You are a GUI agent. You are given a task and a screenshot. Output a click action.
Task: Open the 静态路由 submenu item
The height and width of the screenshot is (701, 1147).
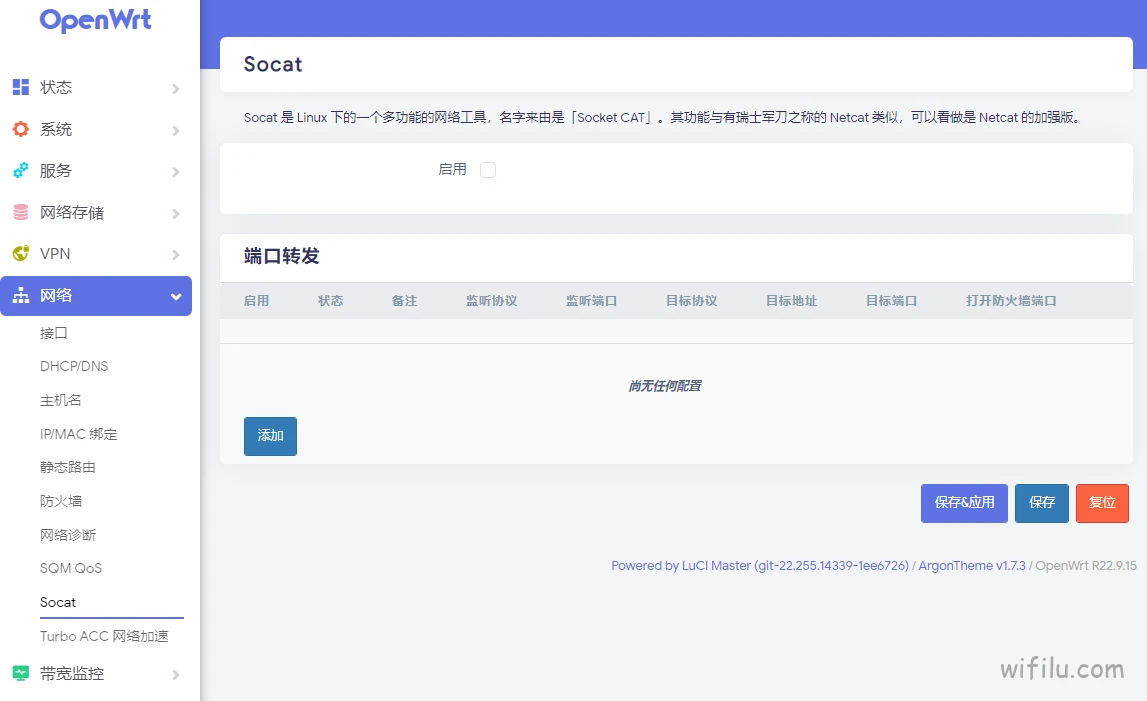point(67,467)
